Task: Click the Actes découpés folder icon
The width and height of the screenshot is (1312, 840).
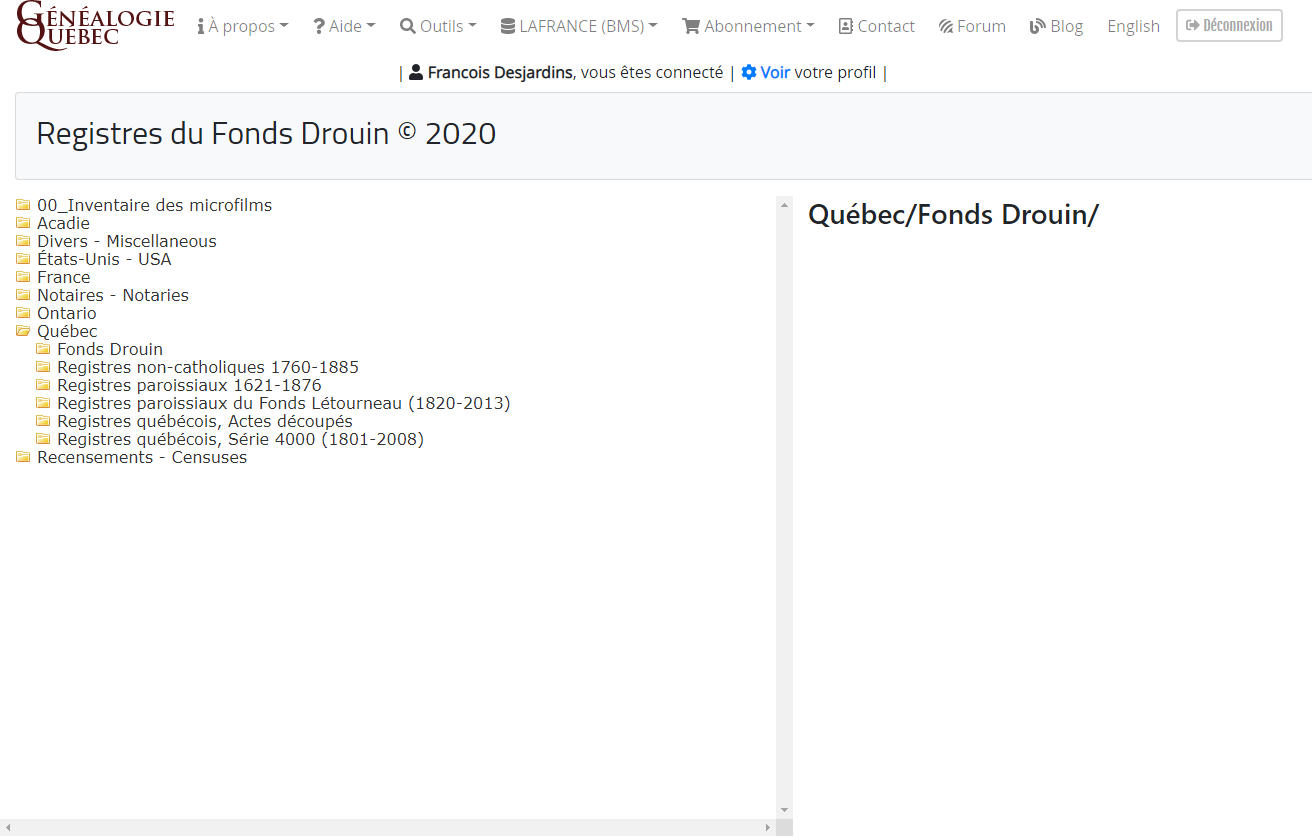Action: tap(43, 421)
